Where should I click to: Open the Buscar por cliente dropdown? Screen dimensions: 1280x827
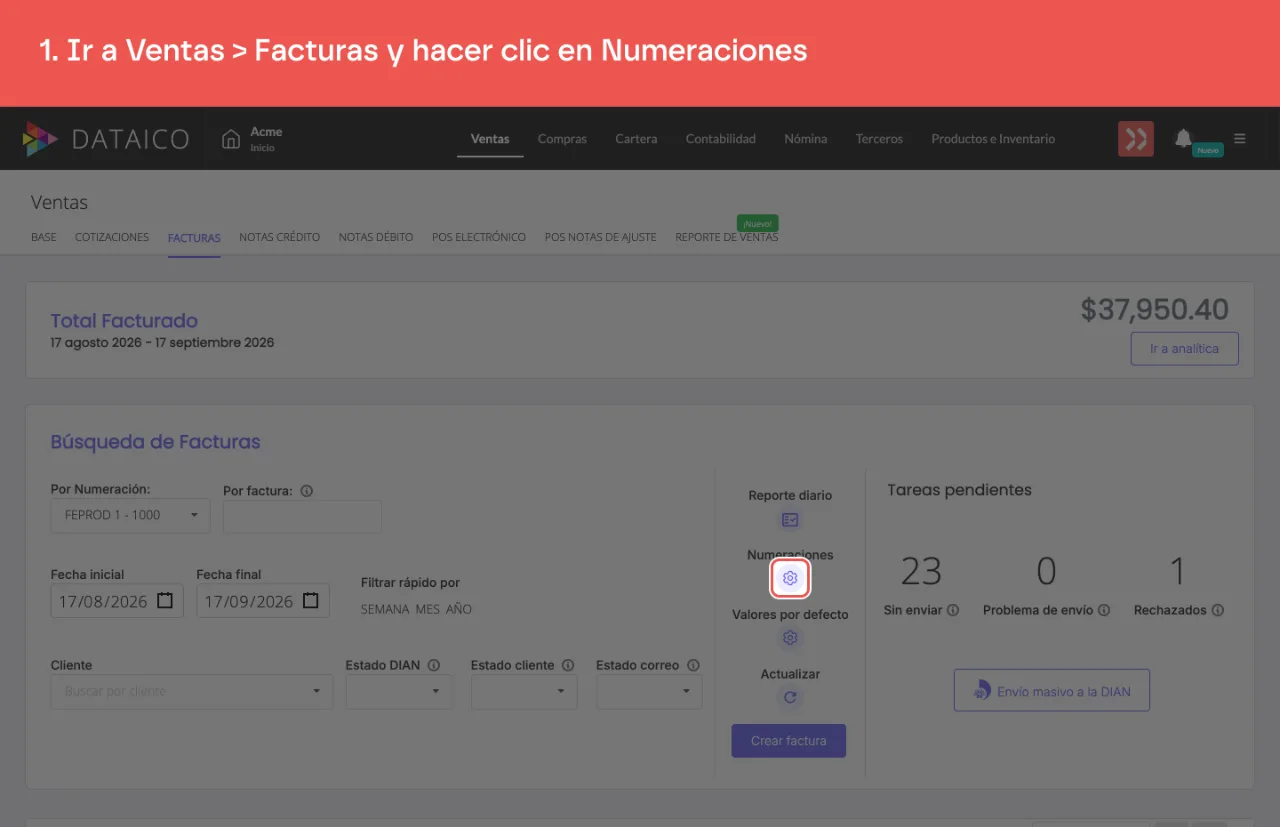(x=192, y=691)
